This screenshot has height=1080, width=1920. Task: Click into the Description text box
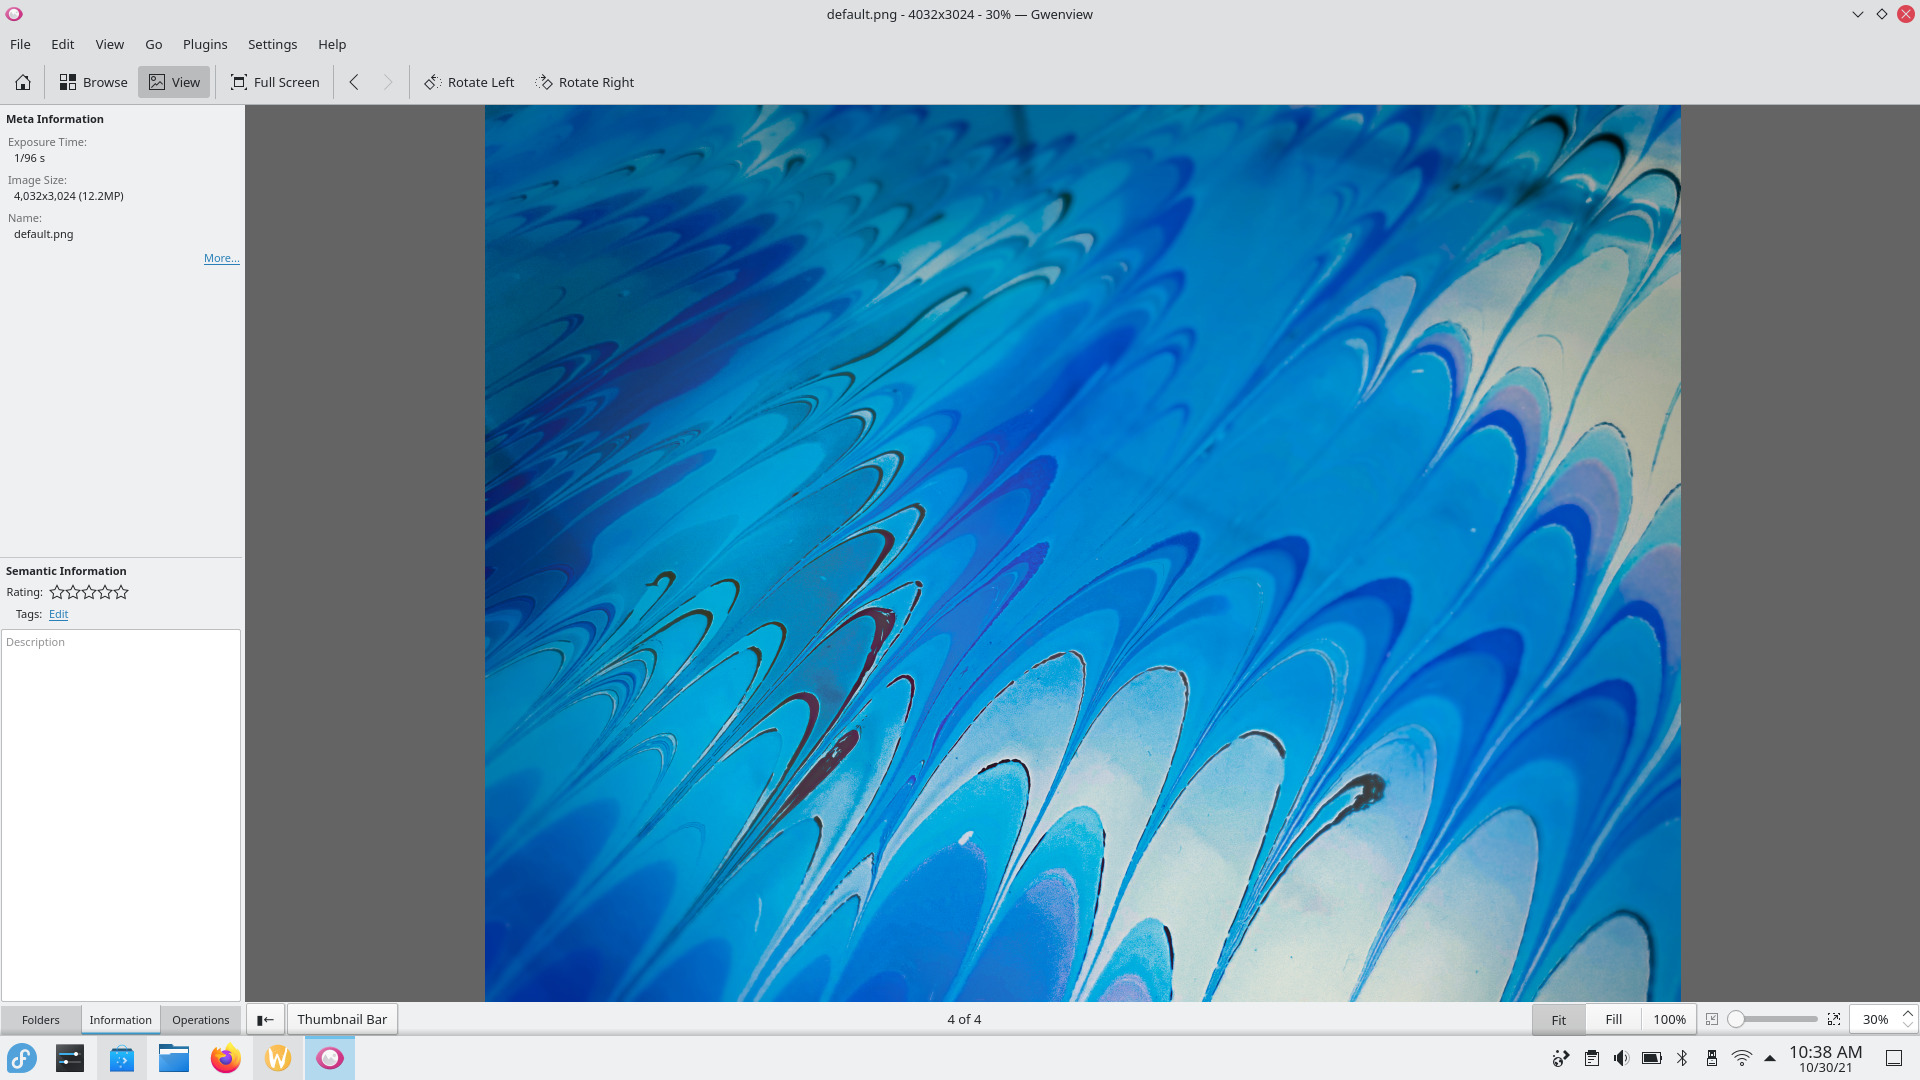tap(121, 815)
